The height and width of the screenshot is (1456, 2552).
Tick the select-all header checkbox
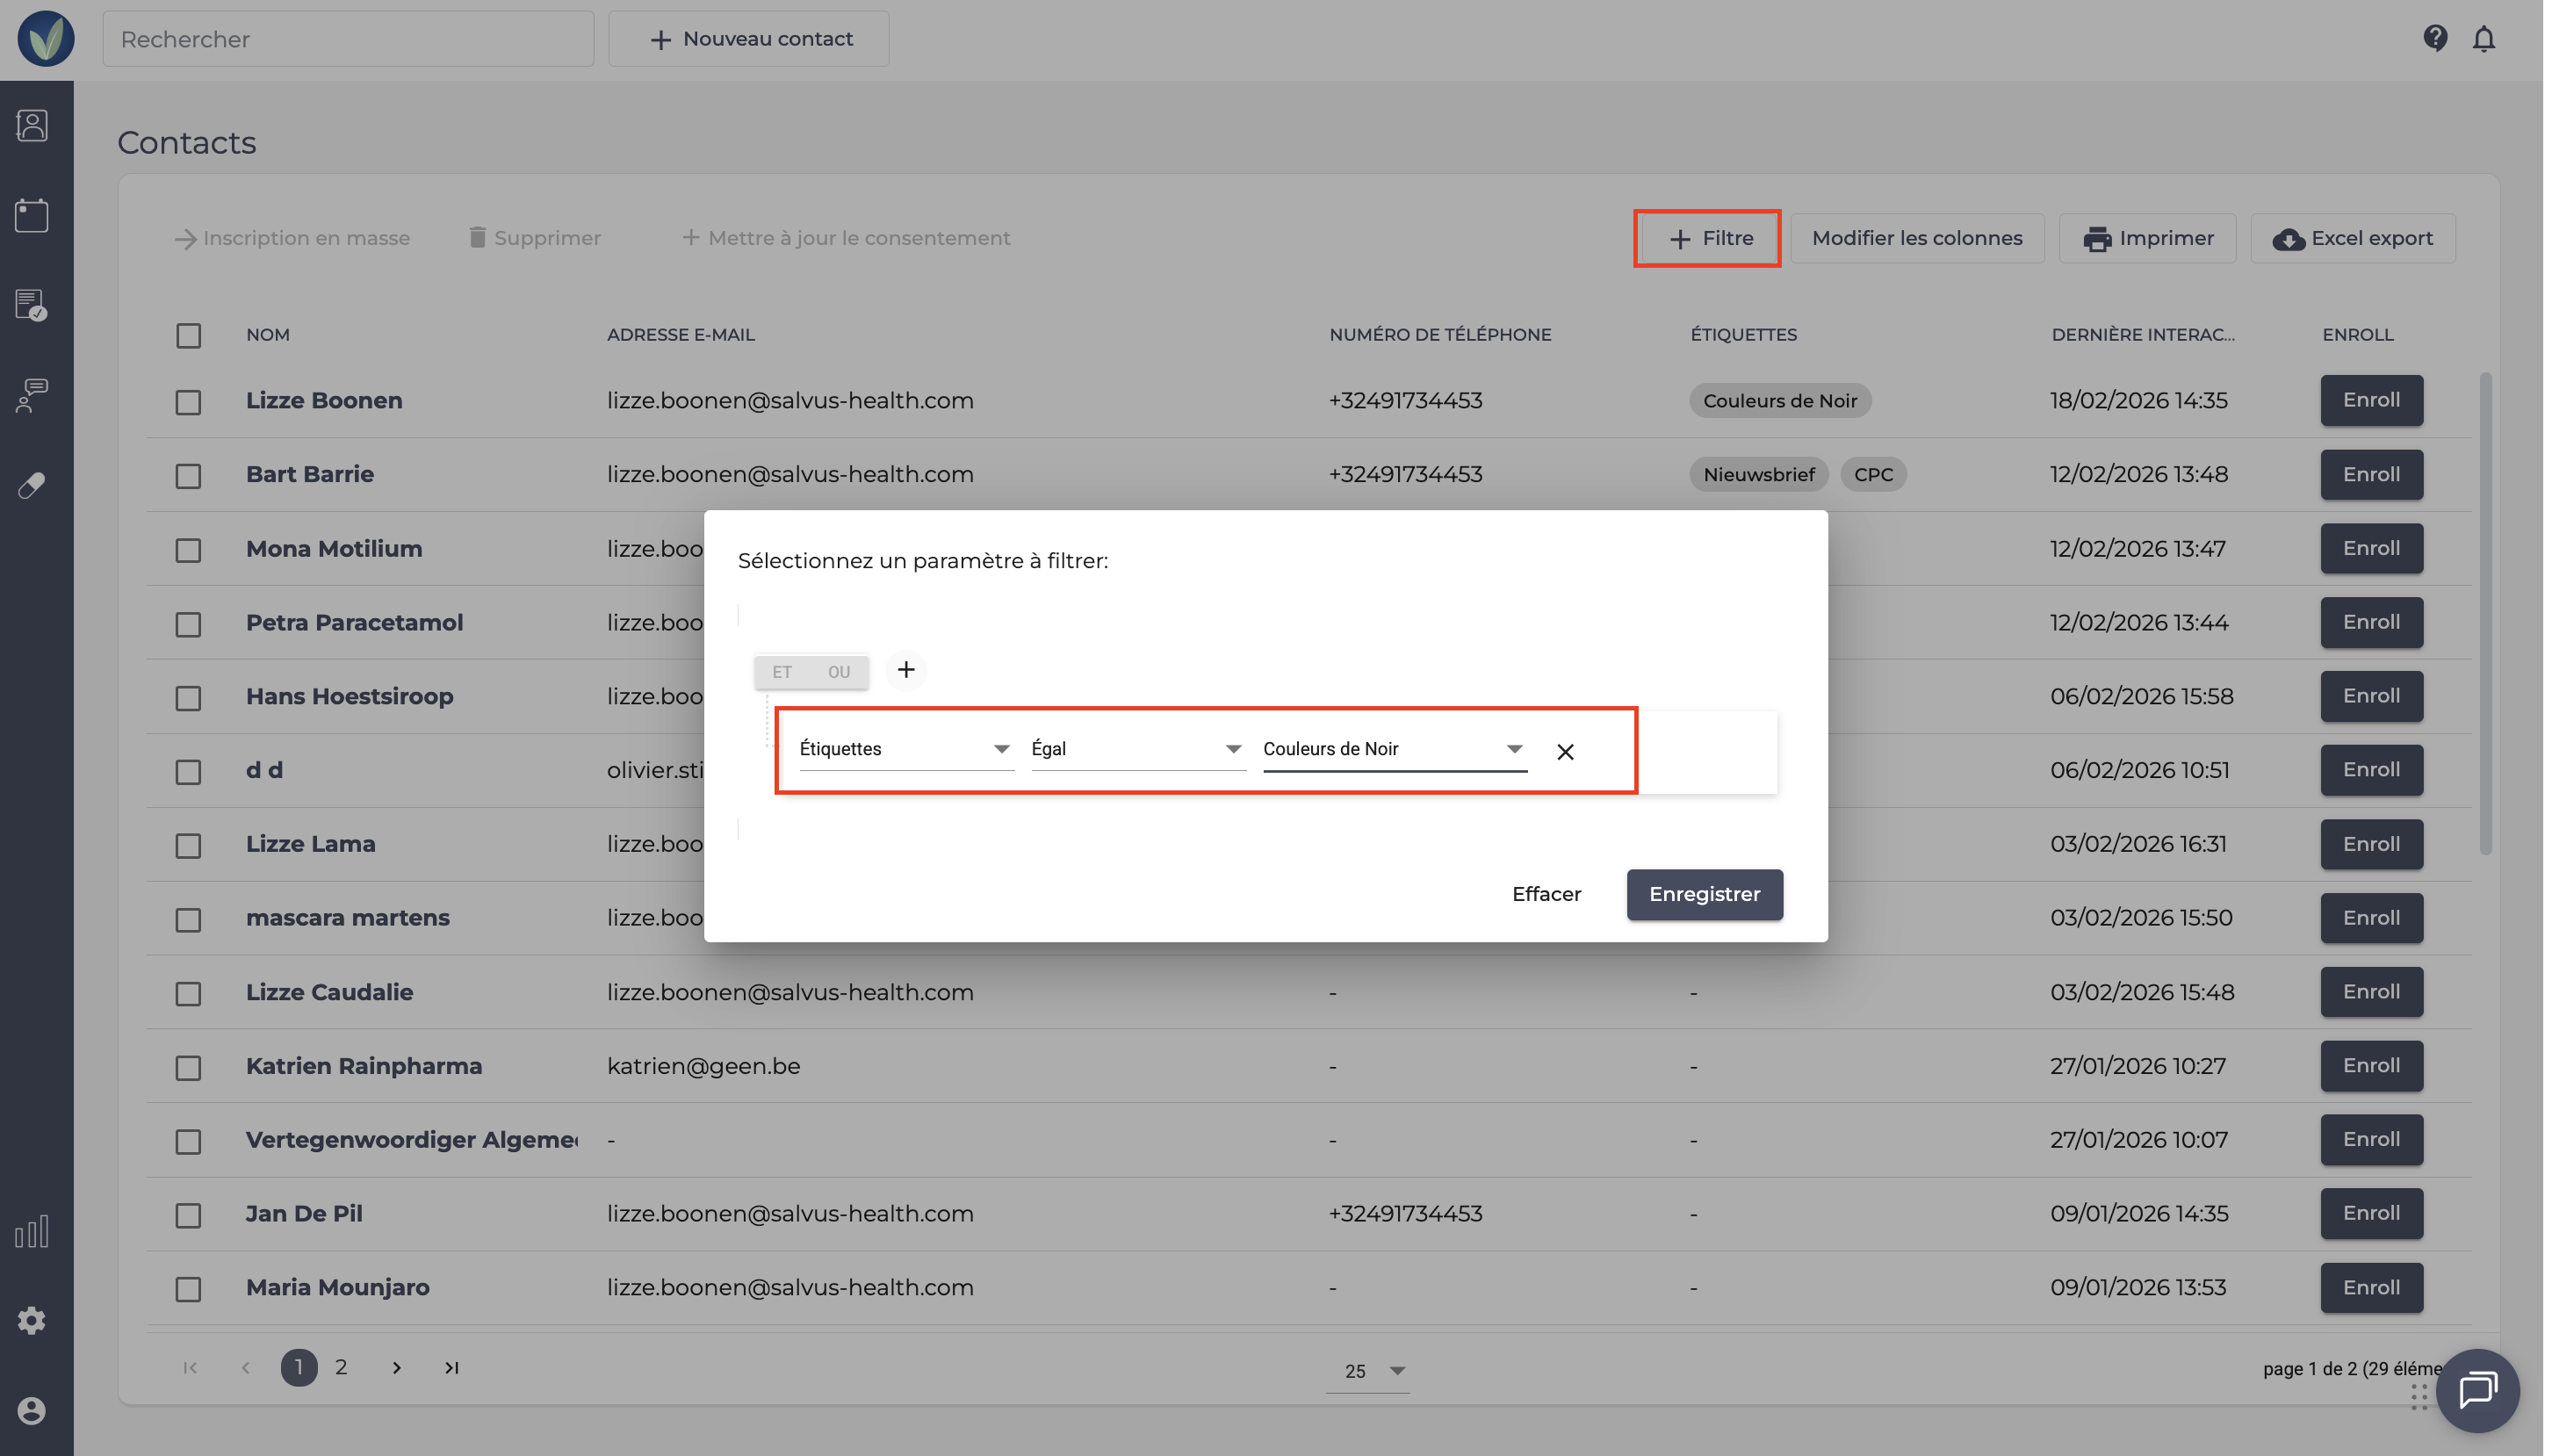tap(188, 335)
